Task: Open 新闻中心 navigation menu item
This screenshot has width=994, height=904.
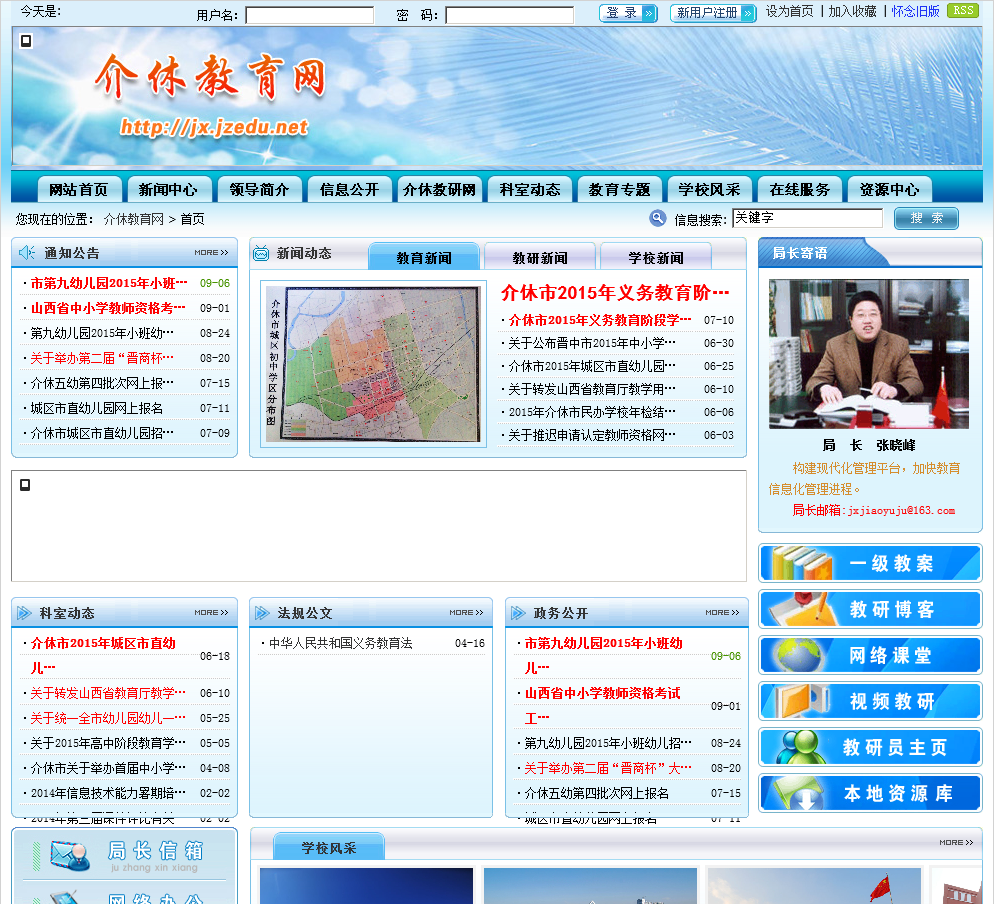Action: coord(168,190)
